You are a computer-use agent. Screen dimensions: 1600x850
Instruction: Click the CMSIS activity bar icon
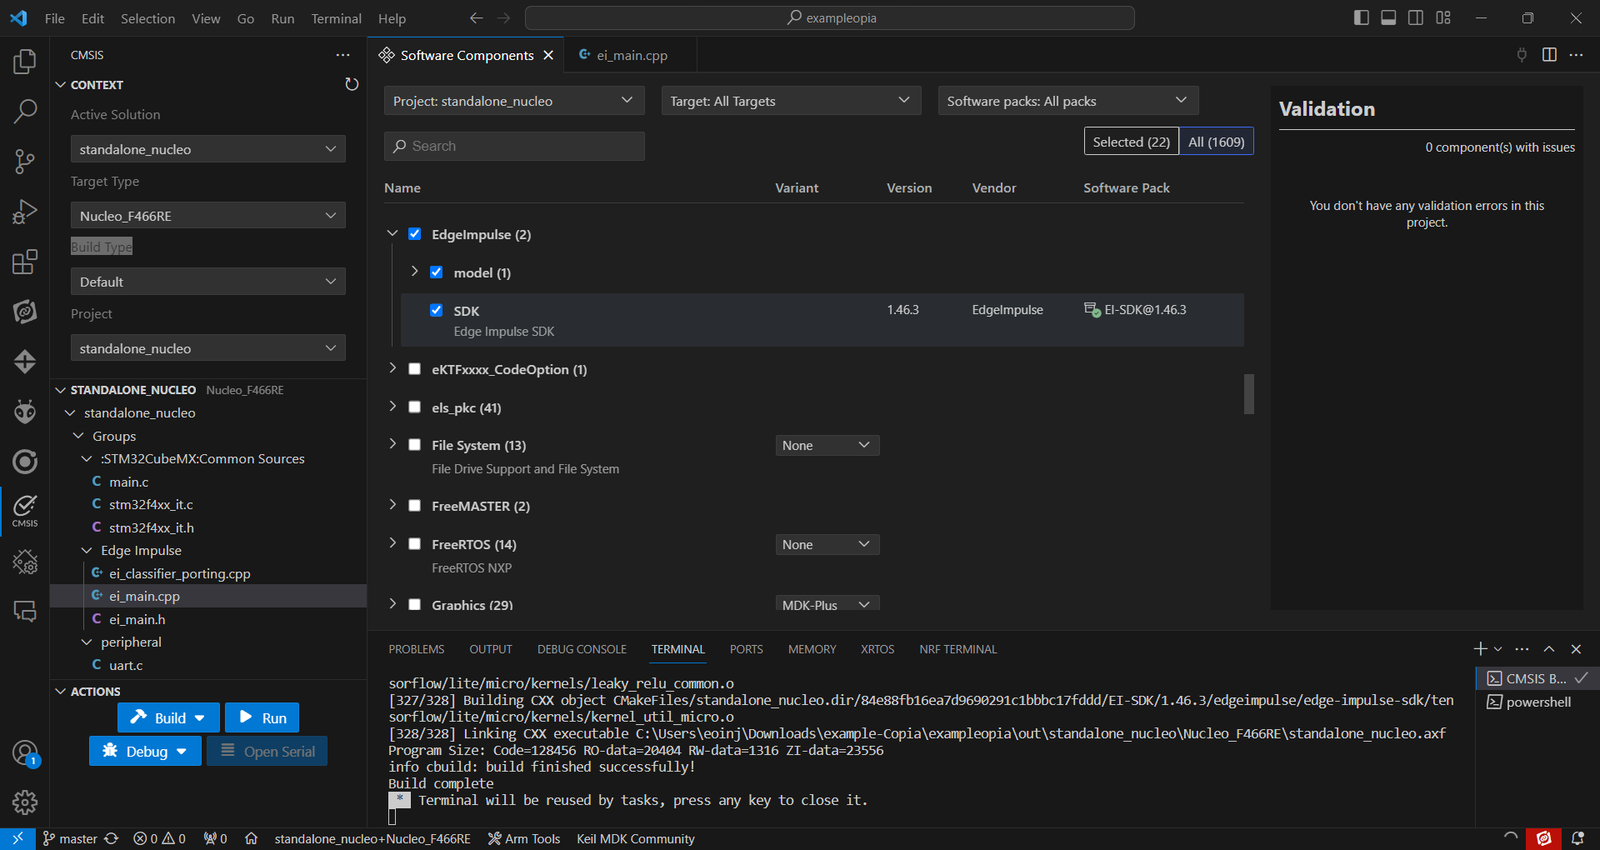25,509
